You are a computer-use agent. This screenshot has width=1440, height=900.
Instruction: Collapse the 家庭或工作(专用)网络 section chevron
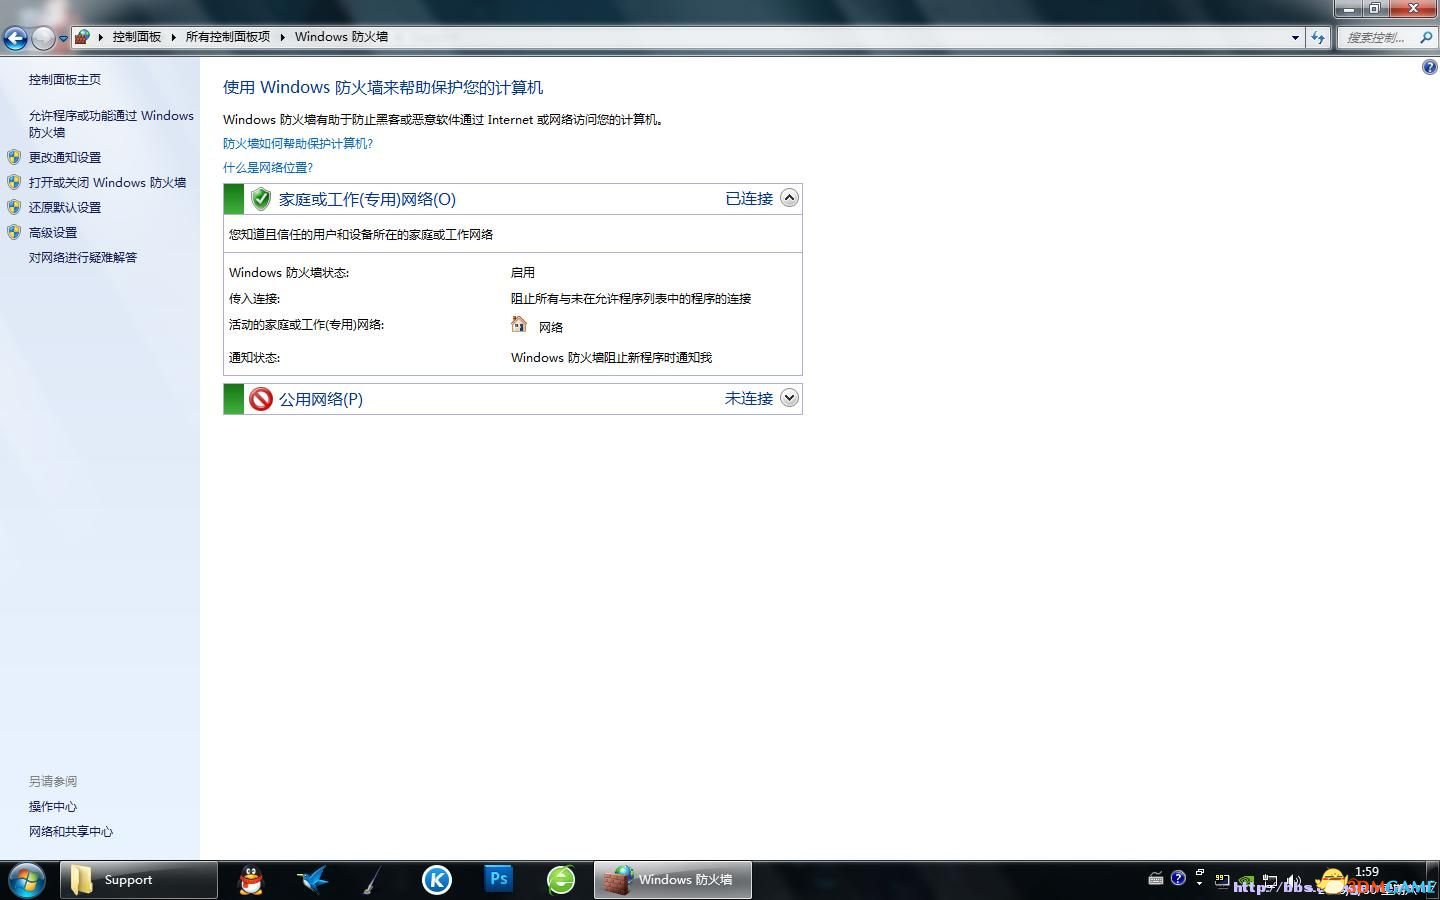pos(789,198)
